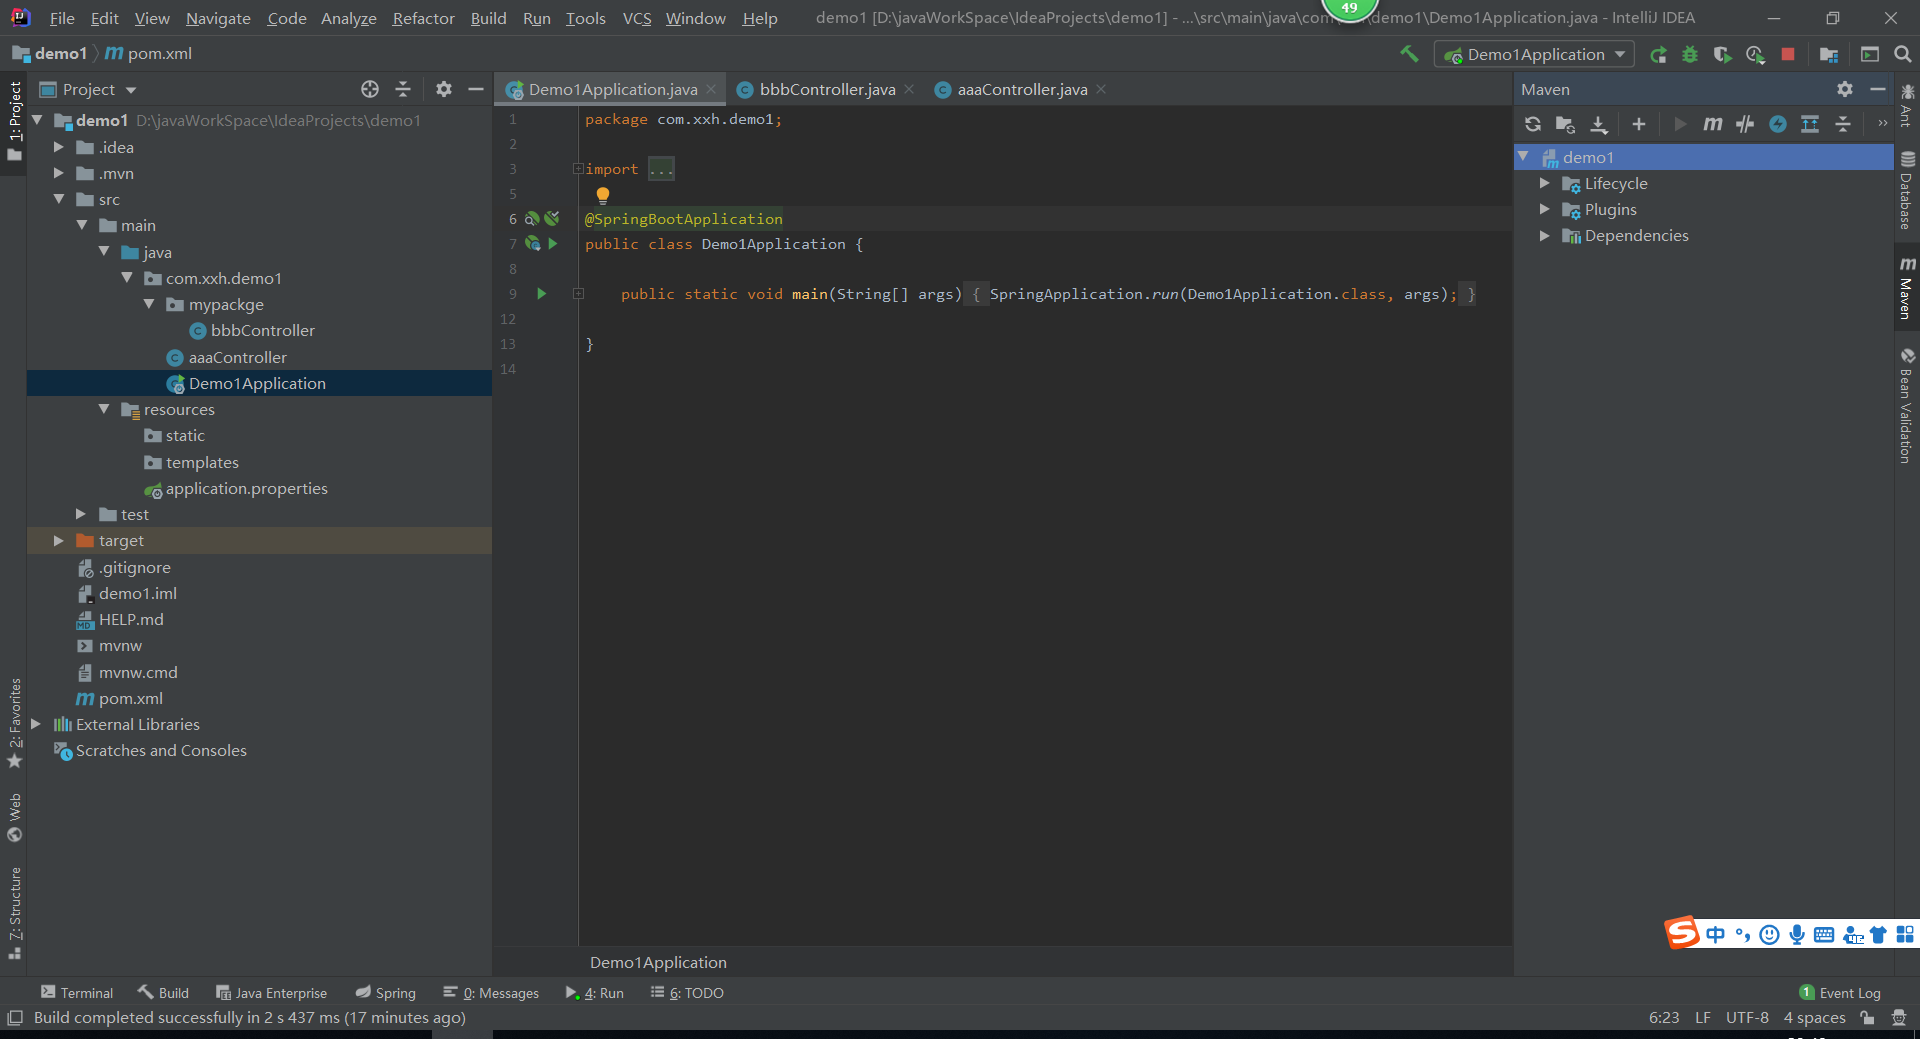Click the intention lightbulb in the editor

tap(602, 195)
